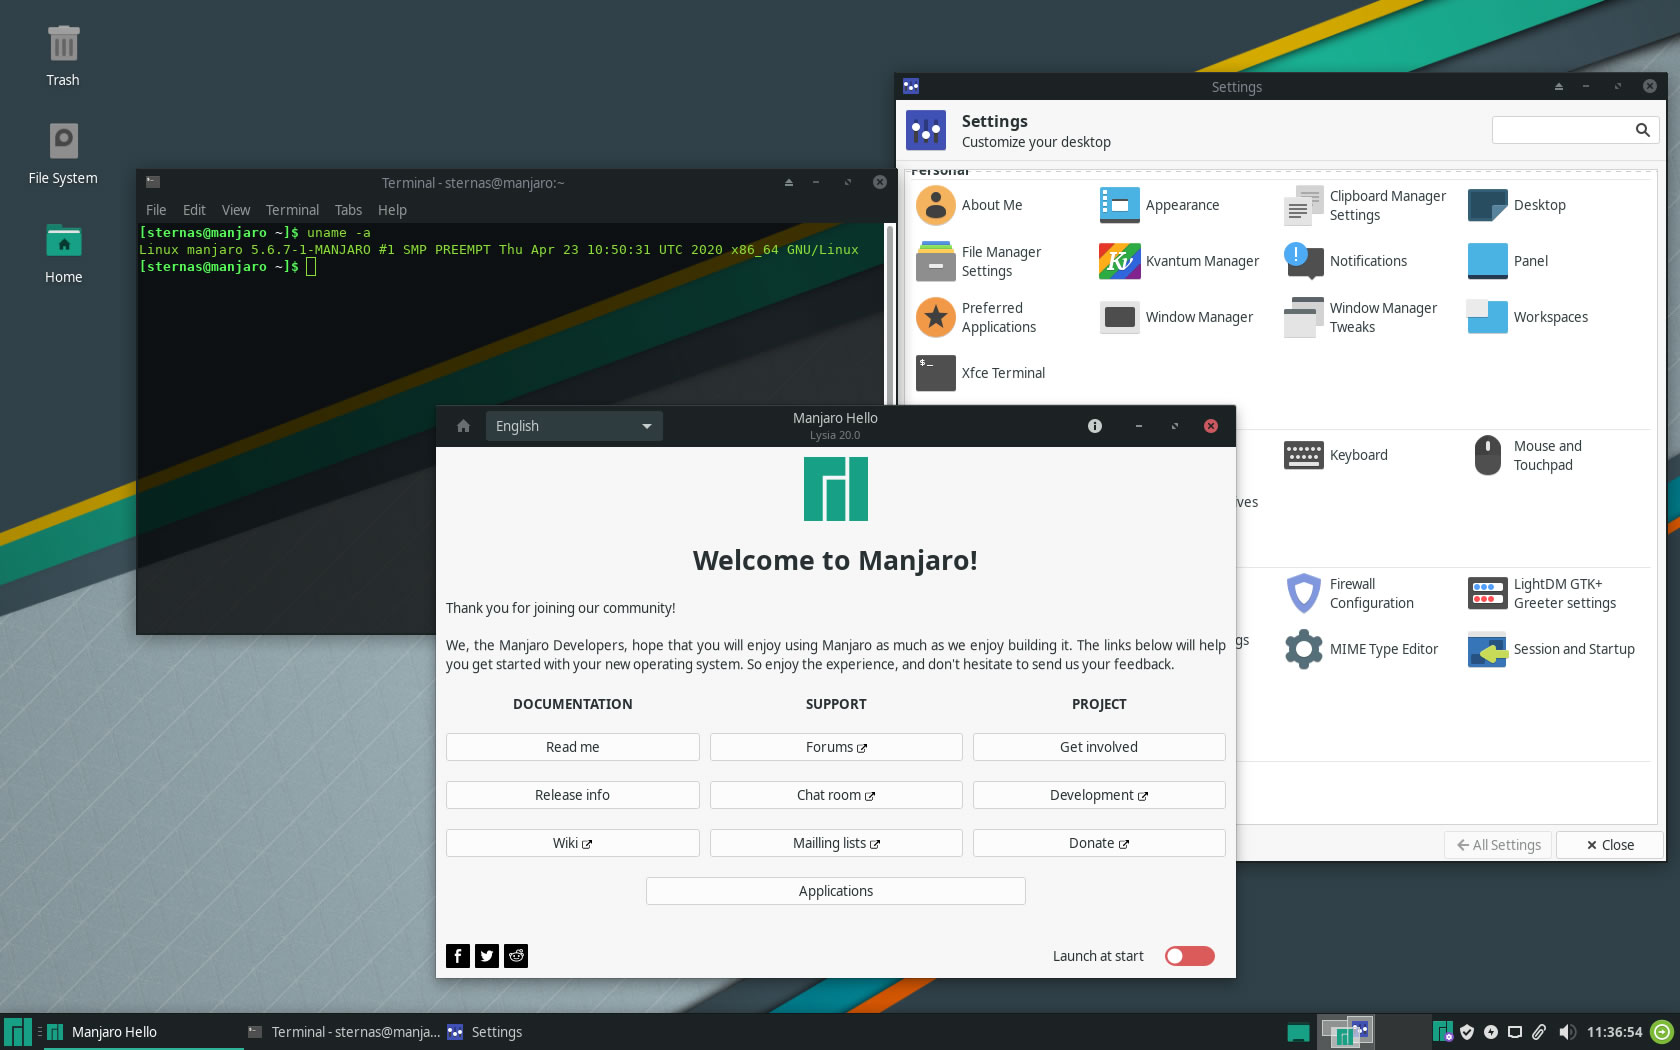This screenshot has height=1050, width=1680.
Task: Click the Applications button
Action: [836, 891]
